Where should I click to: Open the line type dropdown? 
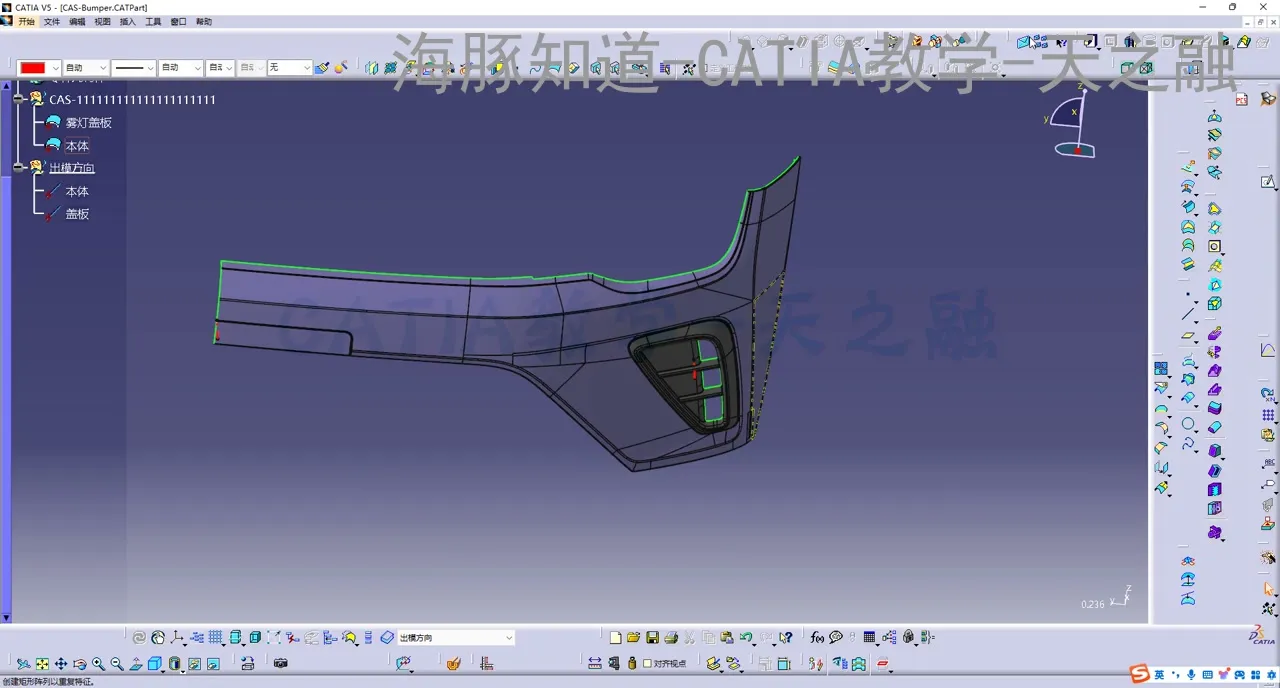click(x=150, y=68)
